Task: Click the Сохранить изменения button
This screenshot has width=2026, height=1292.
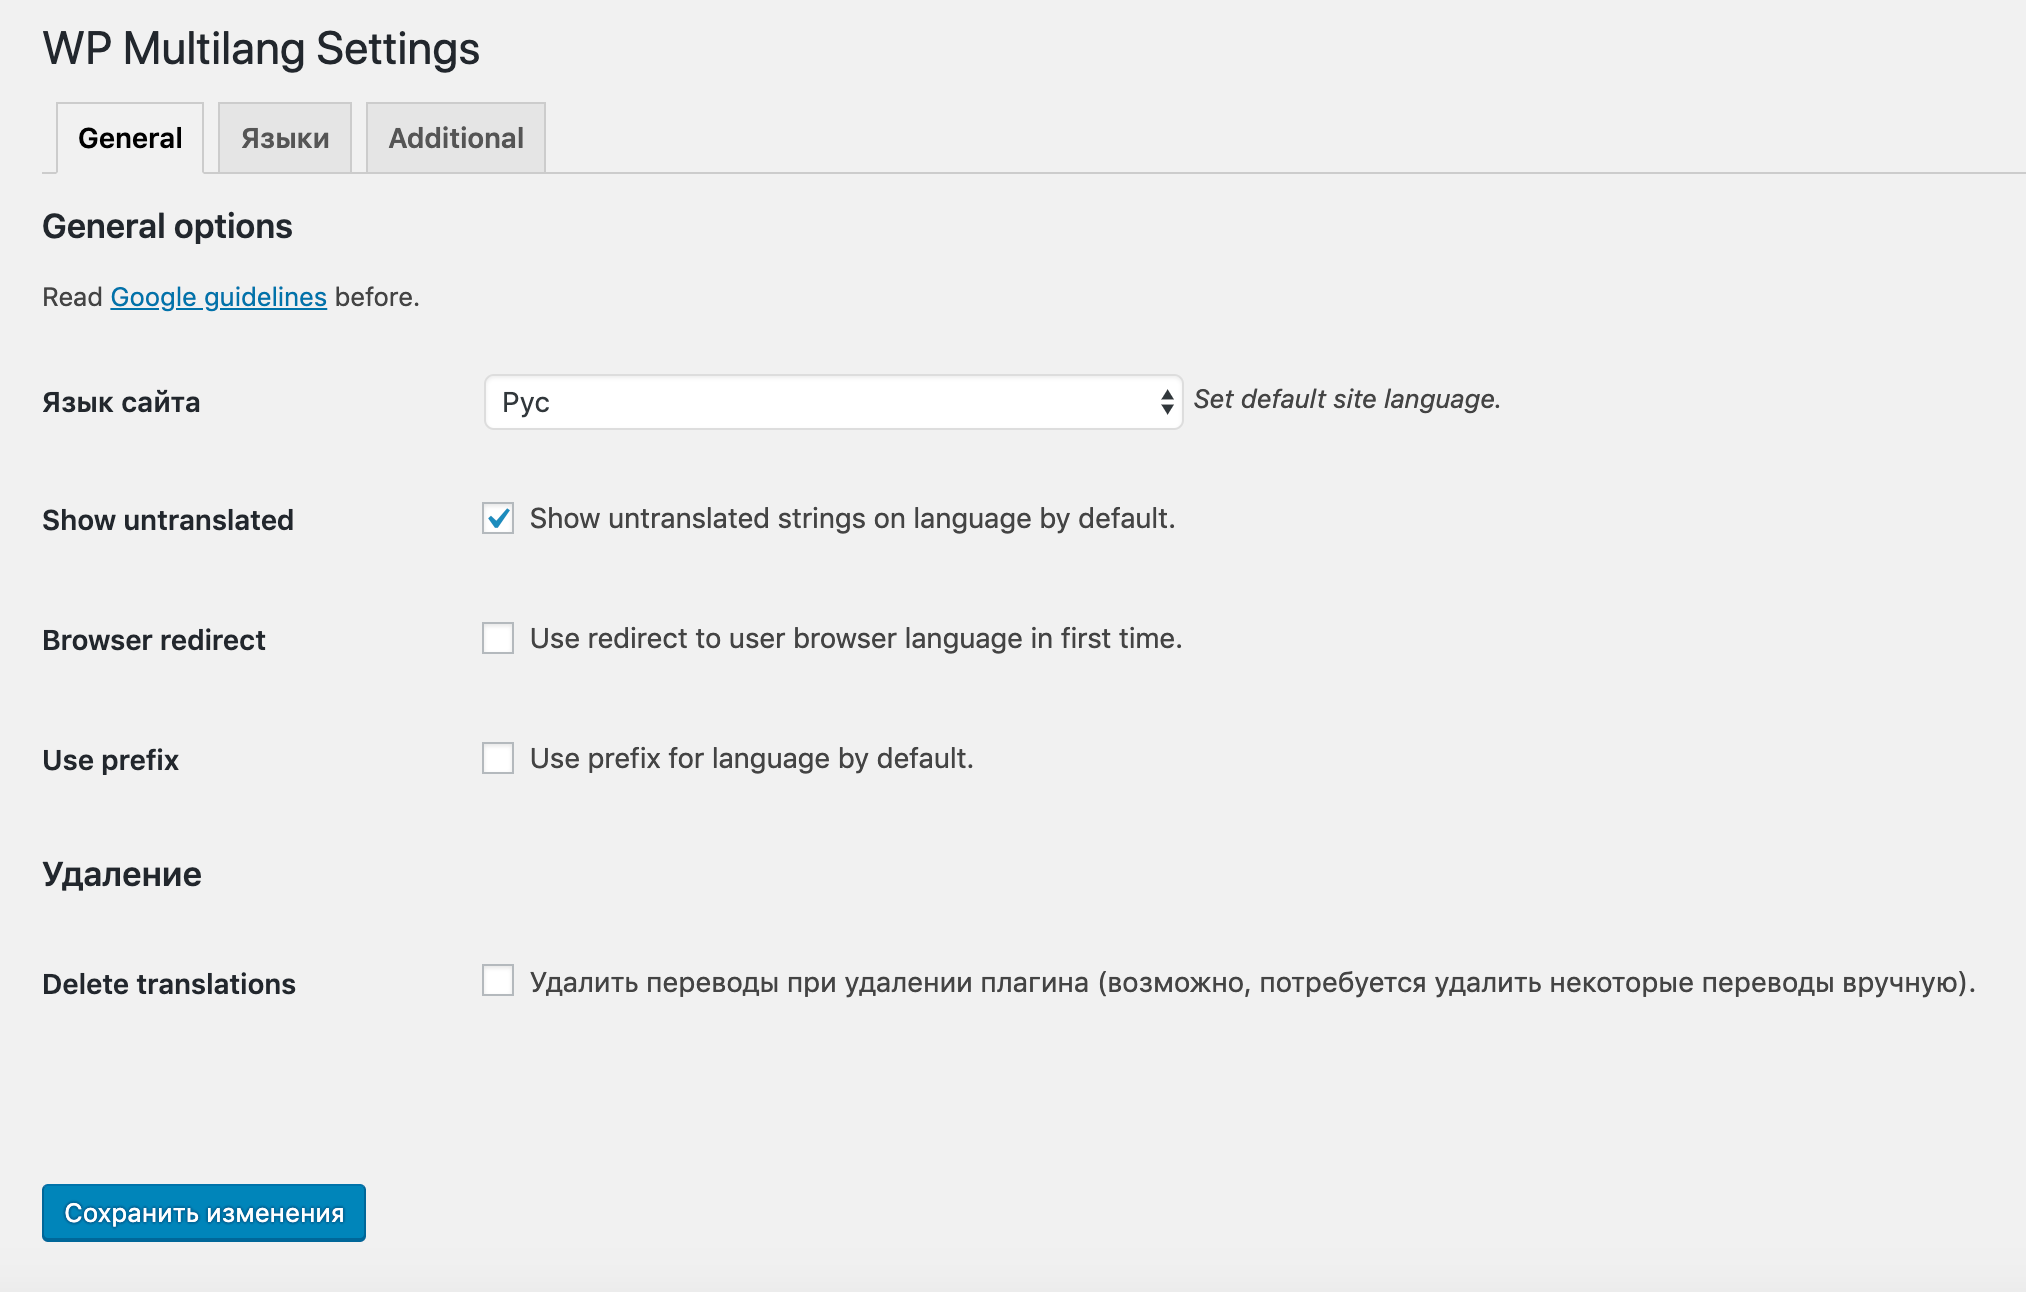Action: coord(204,1212)
